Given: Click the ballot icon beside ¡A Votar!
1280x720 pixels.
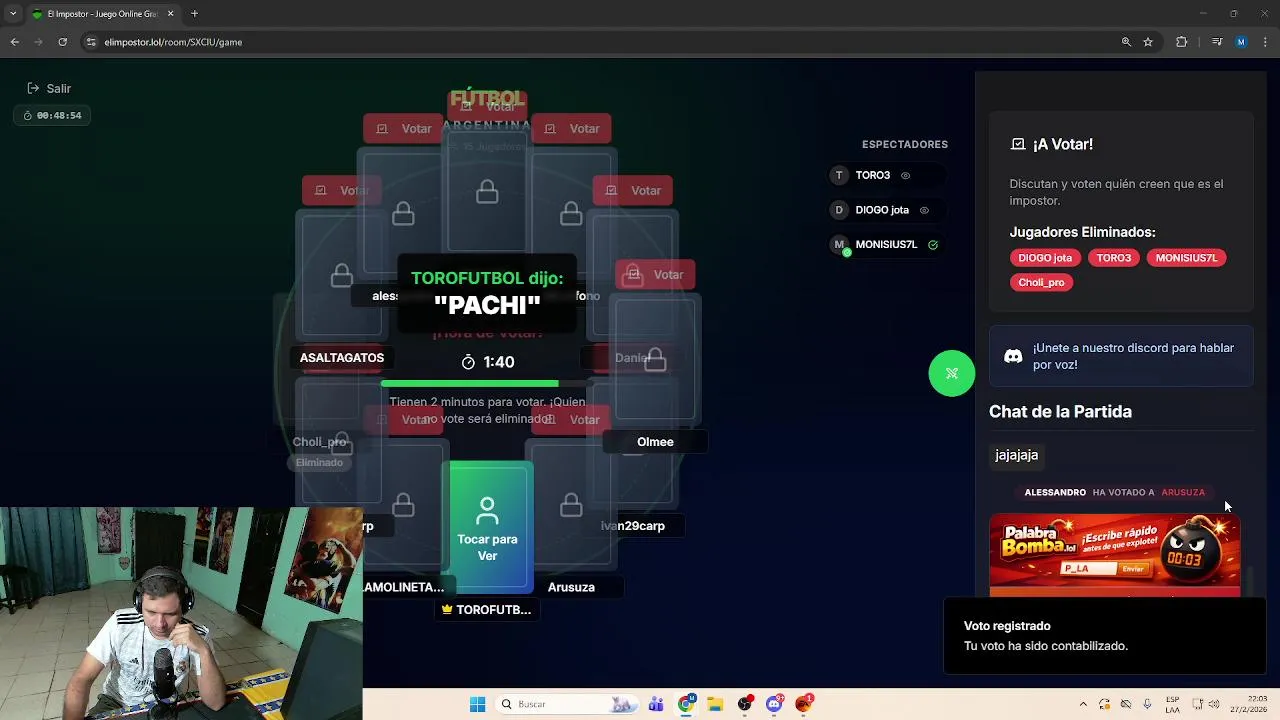Looking at the screenshot, I should pos(1018,144).
